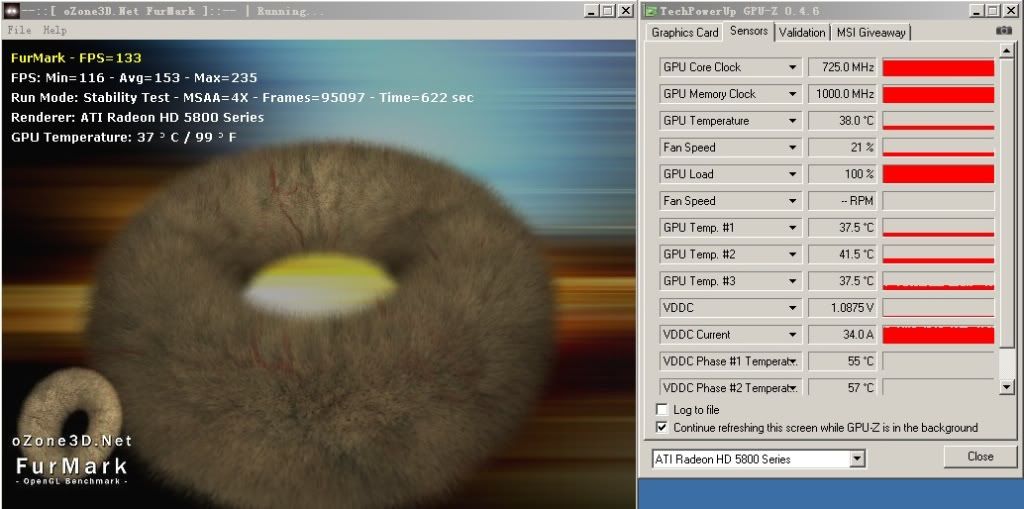Click the FurMark window title bar icon
Screen dimensions: 1024x509
tap(10, 11)
